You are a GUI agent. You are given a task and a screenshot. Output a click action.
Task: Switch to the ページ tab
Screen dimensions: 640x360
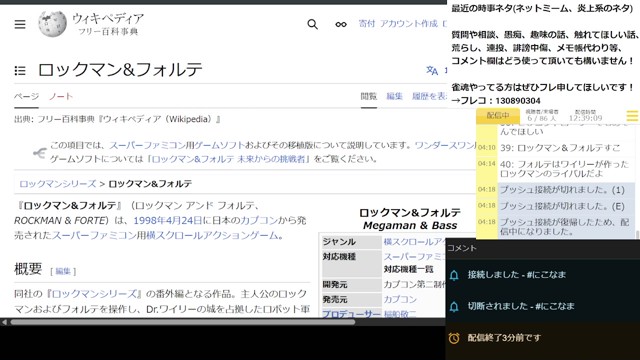(27, 96)
